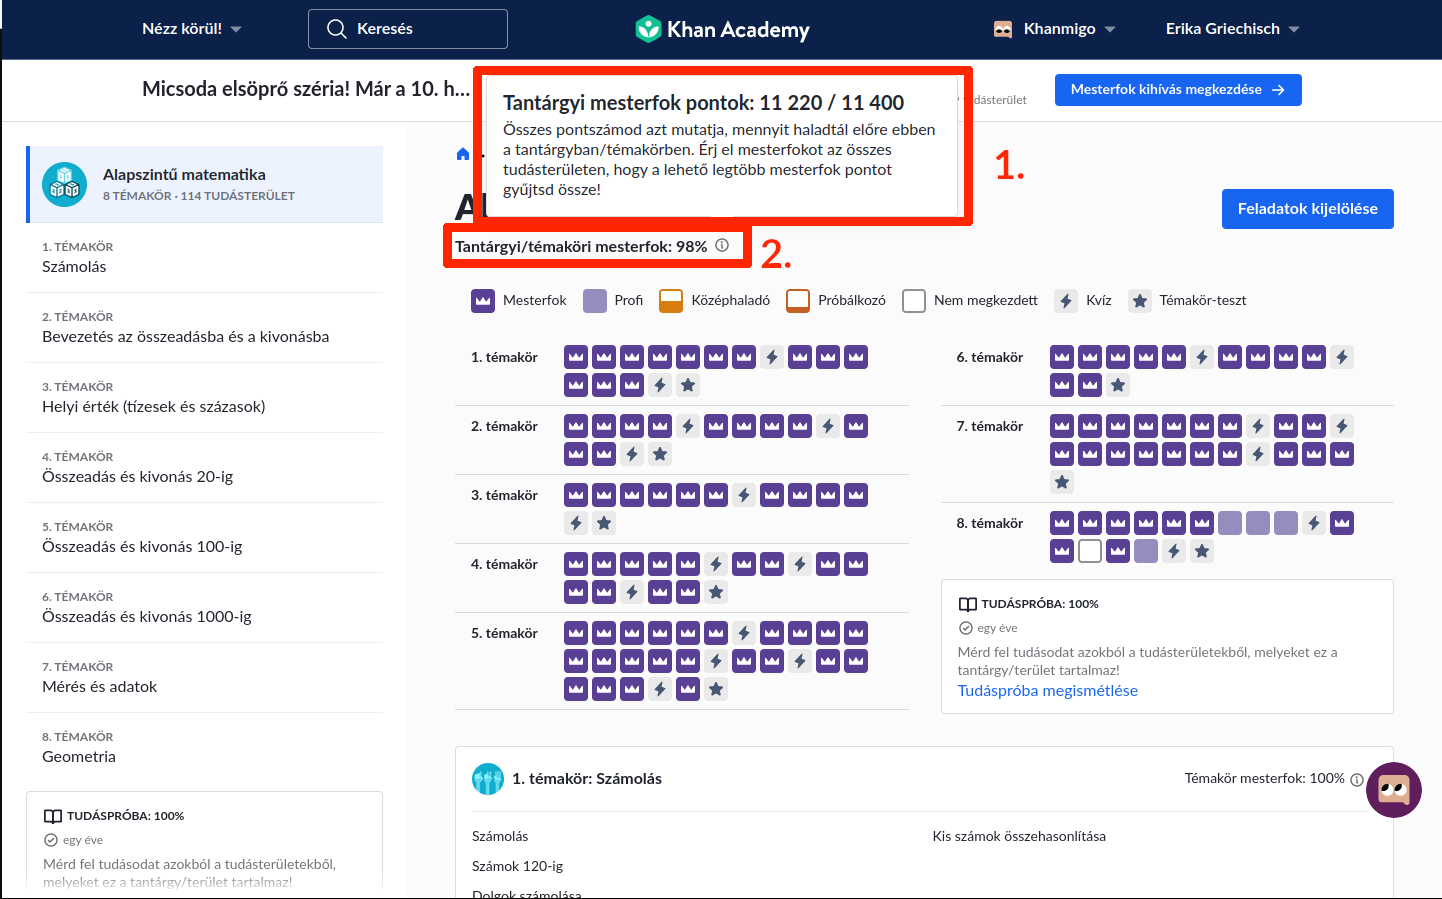1442x899 pixels.
Task: Click the Tudáspróba megismétlése link
Action: (x=1047, y=691)
